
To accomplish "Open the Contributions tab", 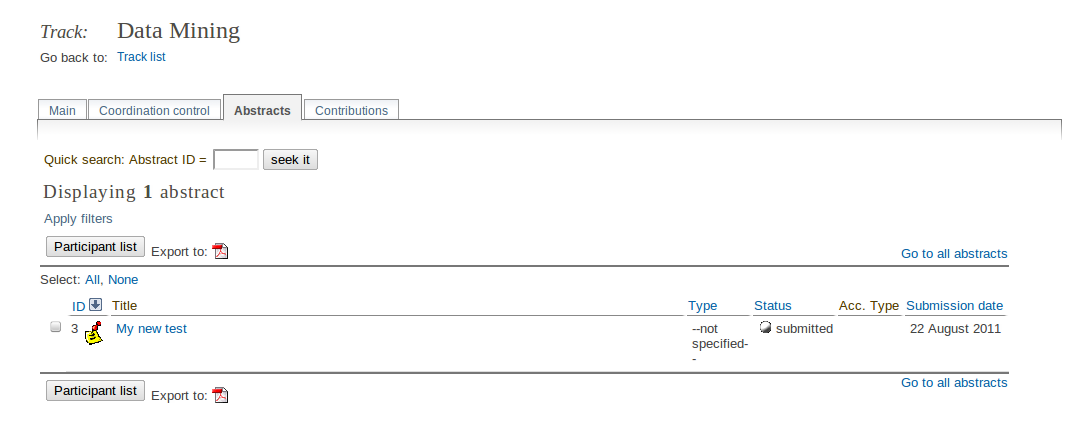I will click(x=352, y=110).
